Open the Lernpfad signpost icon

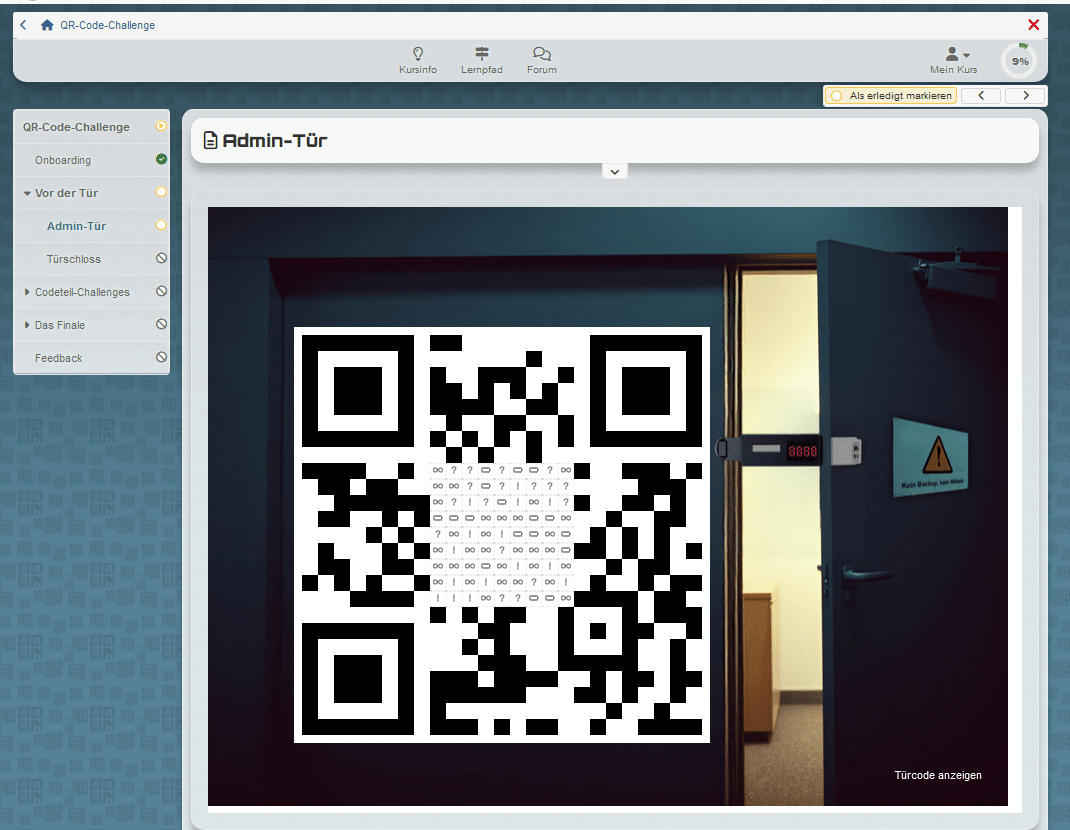482,53
